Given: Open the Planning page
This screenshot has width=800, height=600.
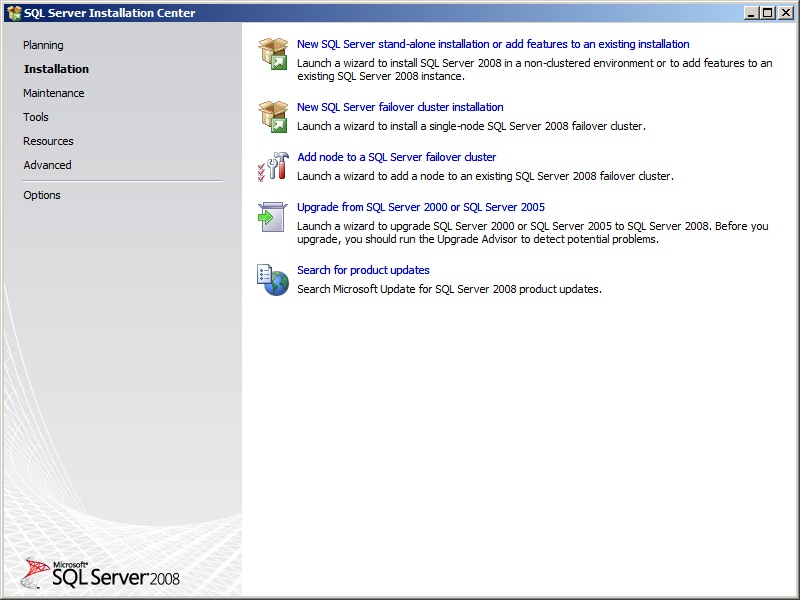Looking at the screenshot, I should coord(43,45).
